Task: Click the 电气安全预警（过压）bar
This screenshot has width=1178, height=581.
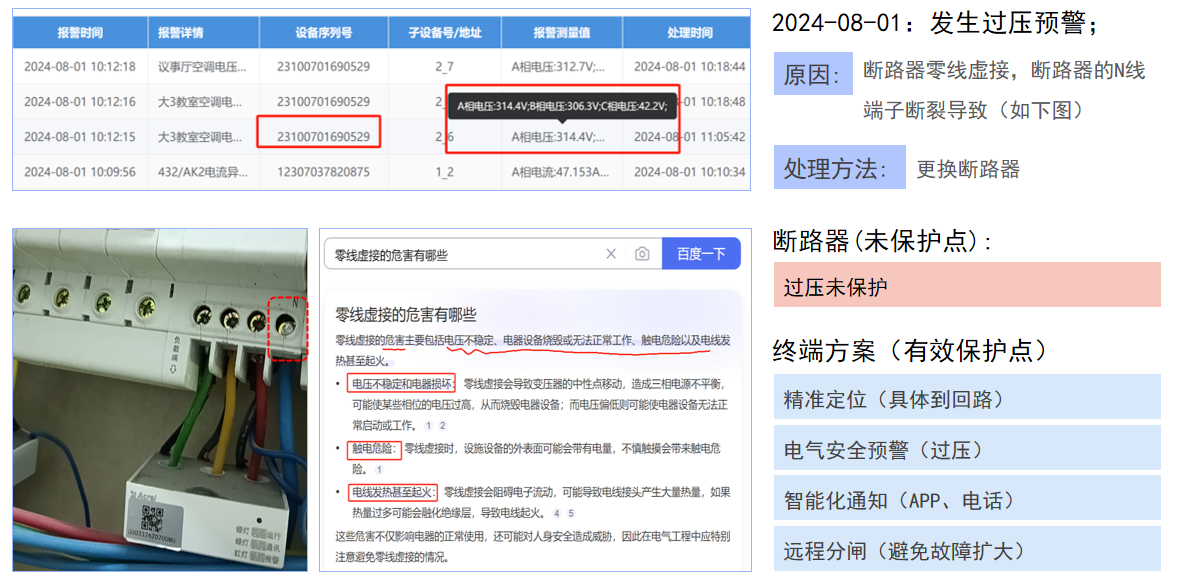Action: [967, 448]
